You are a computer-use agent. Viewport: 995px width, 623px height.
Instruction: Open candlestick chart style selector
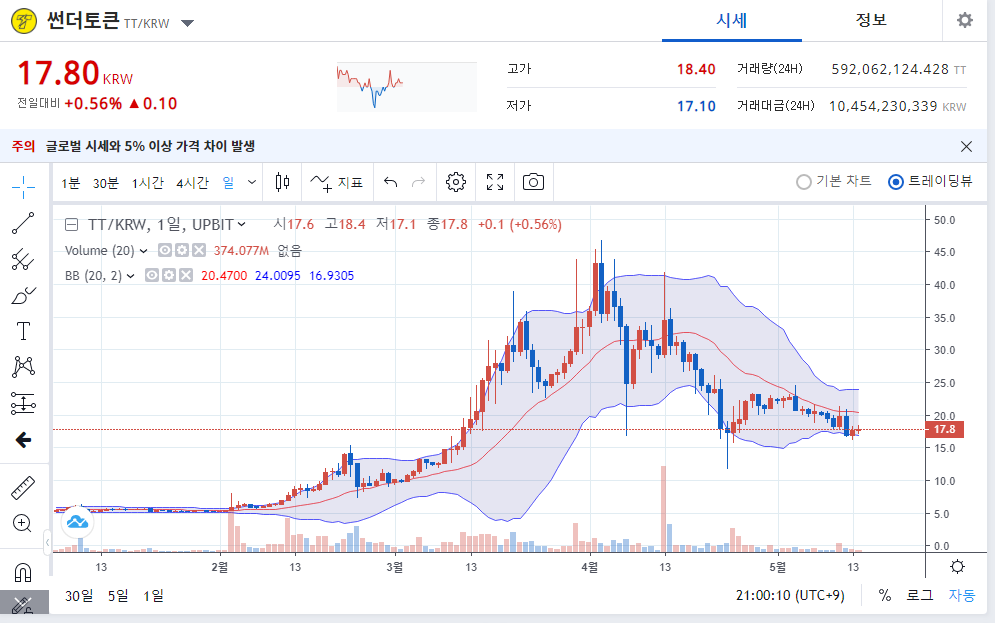[x=282, y=183]
